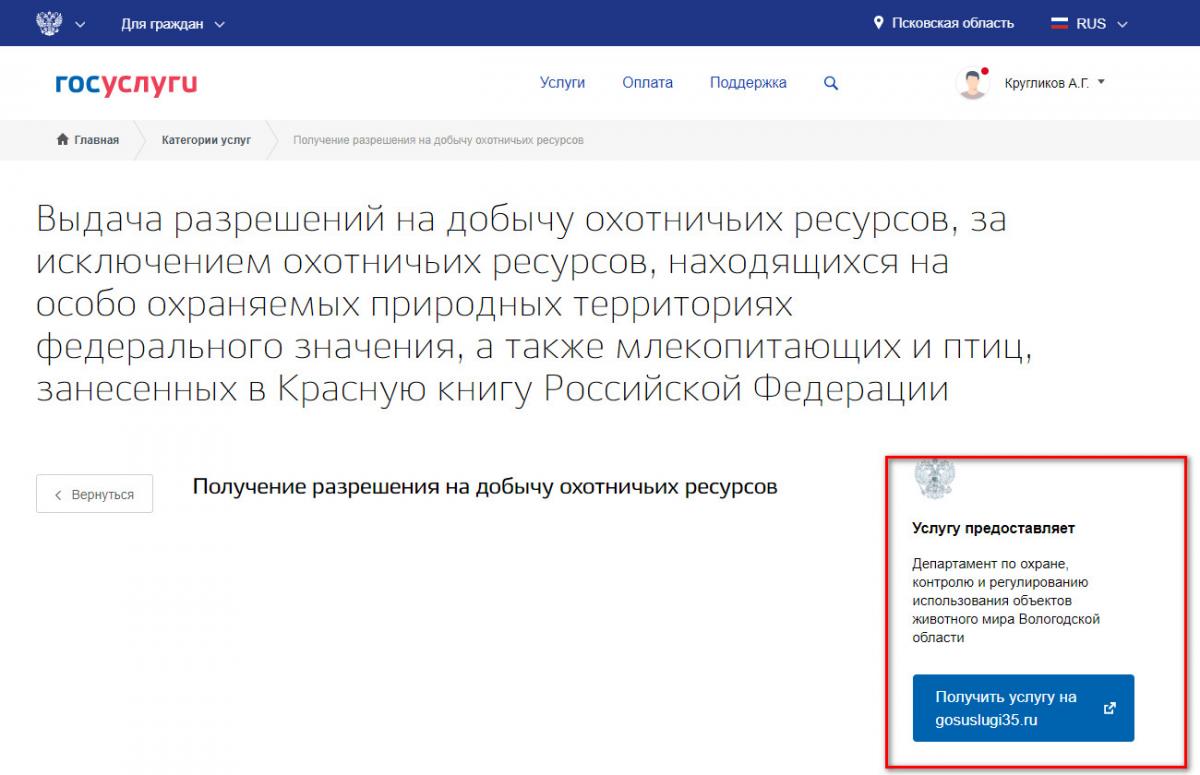Click the search magnifier icon
Image resolution: width=1200 pixels, height=775 pixels.
(x=831, y=84)
